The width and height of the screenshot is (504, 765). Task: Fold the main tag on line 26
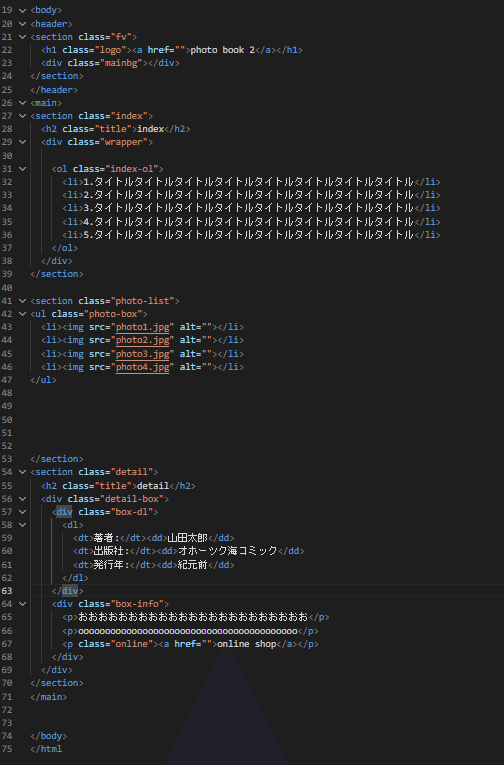coord(22,103)
